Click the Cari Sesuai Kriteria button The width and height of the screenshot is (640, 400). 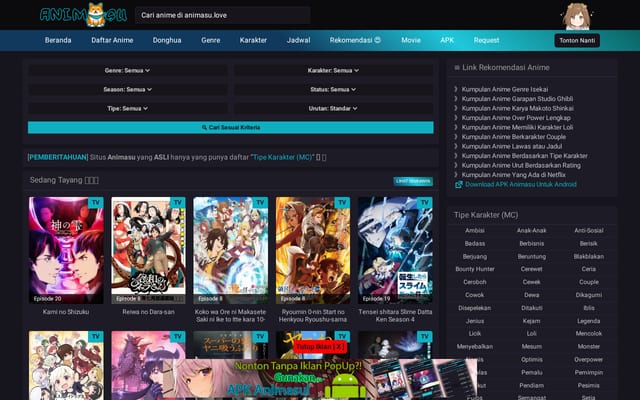[x=231, y=127]
